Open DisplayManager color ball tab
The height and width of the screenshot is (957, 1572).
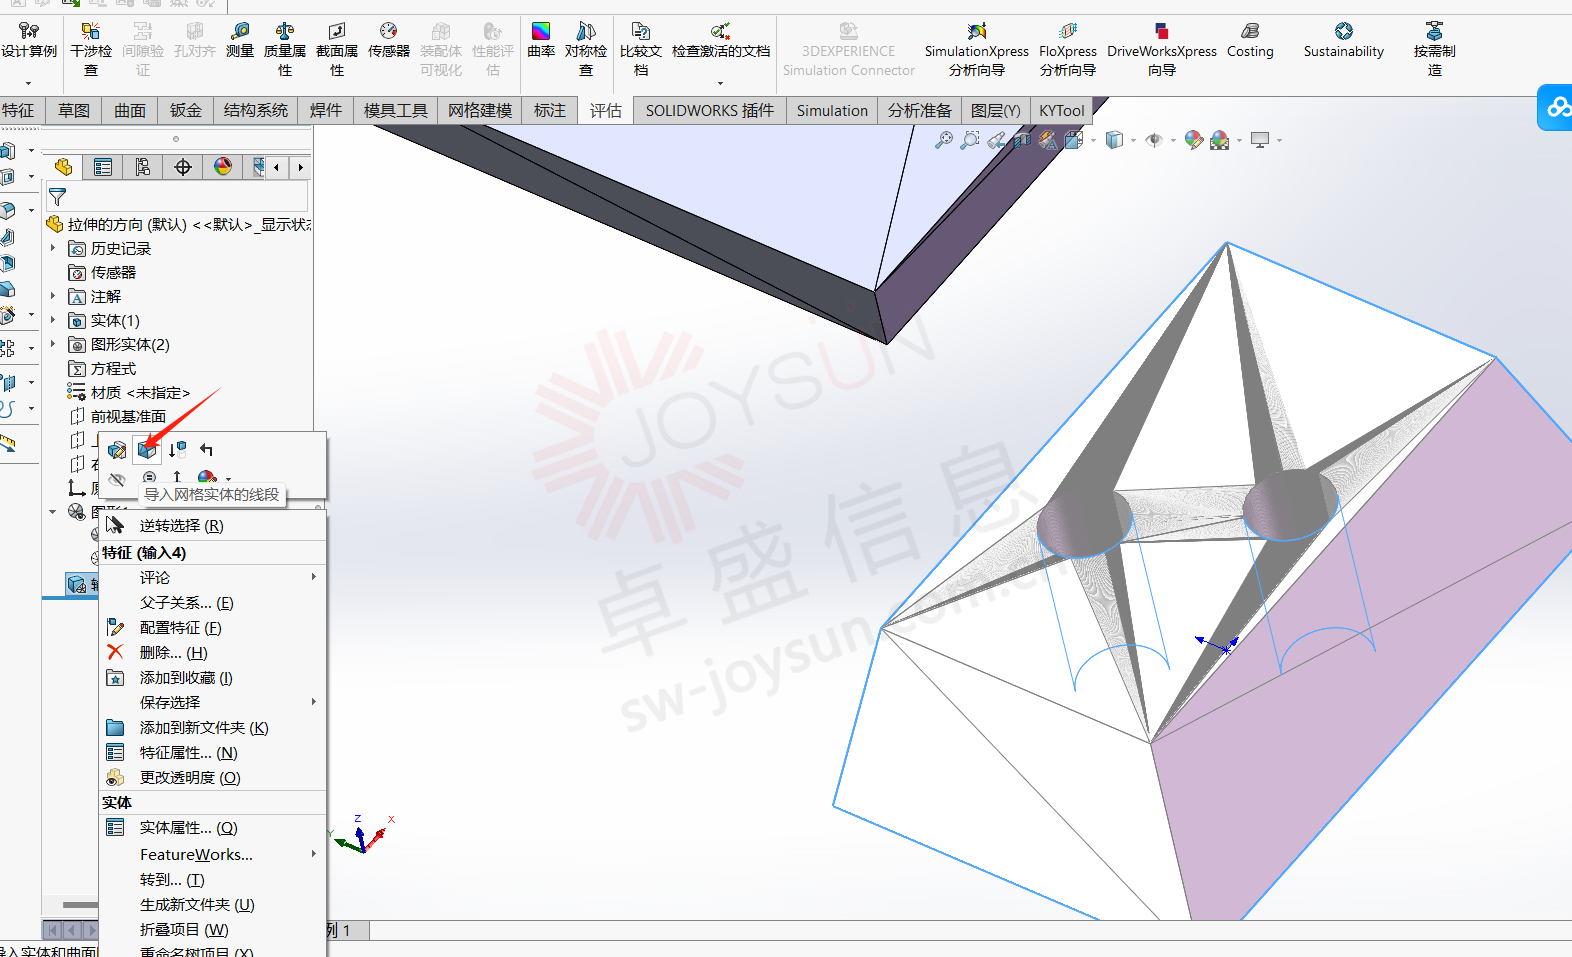(223, 167)
